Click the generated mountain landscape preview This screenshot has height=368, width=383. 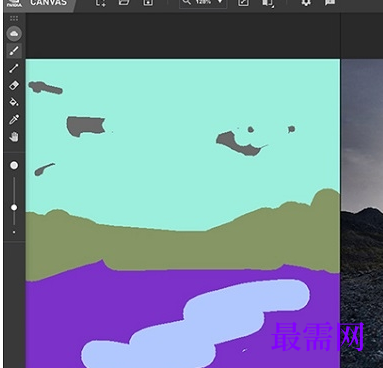click(362, 213)
